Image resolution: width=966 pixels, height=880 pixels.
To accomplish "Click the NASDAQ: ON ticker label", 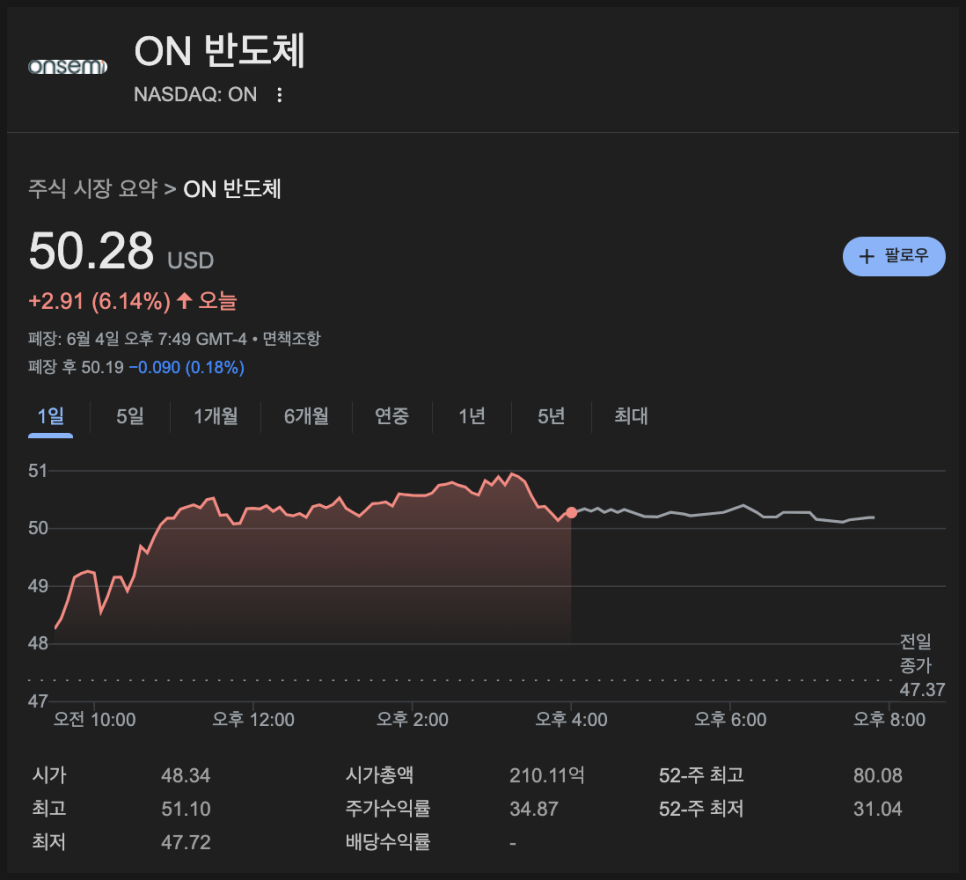I will [x=195, y=94].
